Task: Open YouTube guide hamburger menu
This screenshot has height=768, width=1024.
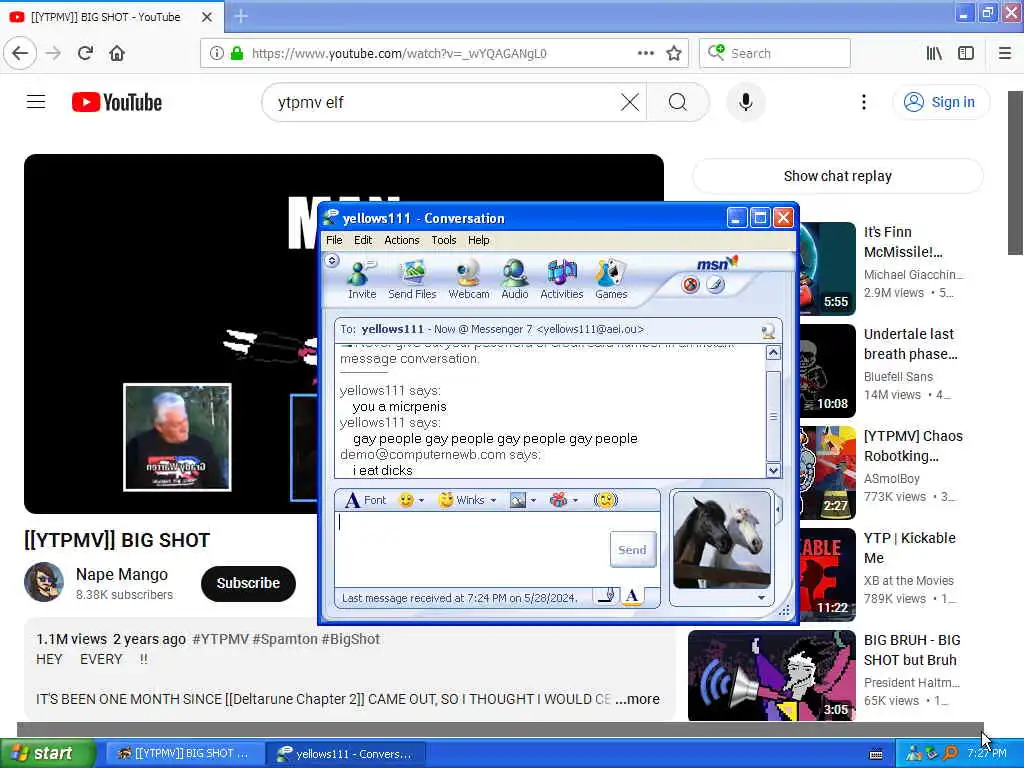Action: (36, 102)
